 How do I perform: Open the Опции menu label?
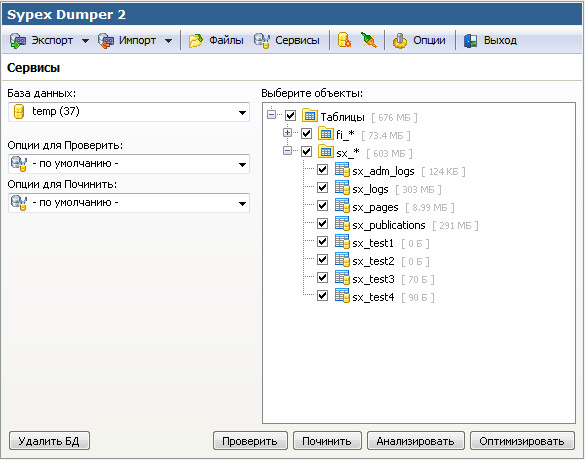click(429, 40)
